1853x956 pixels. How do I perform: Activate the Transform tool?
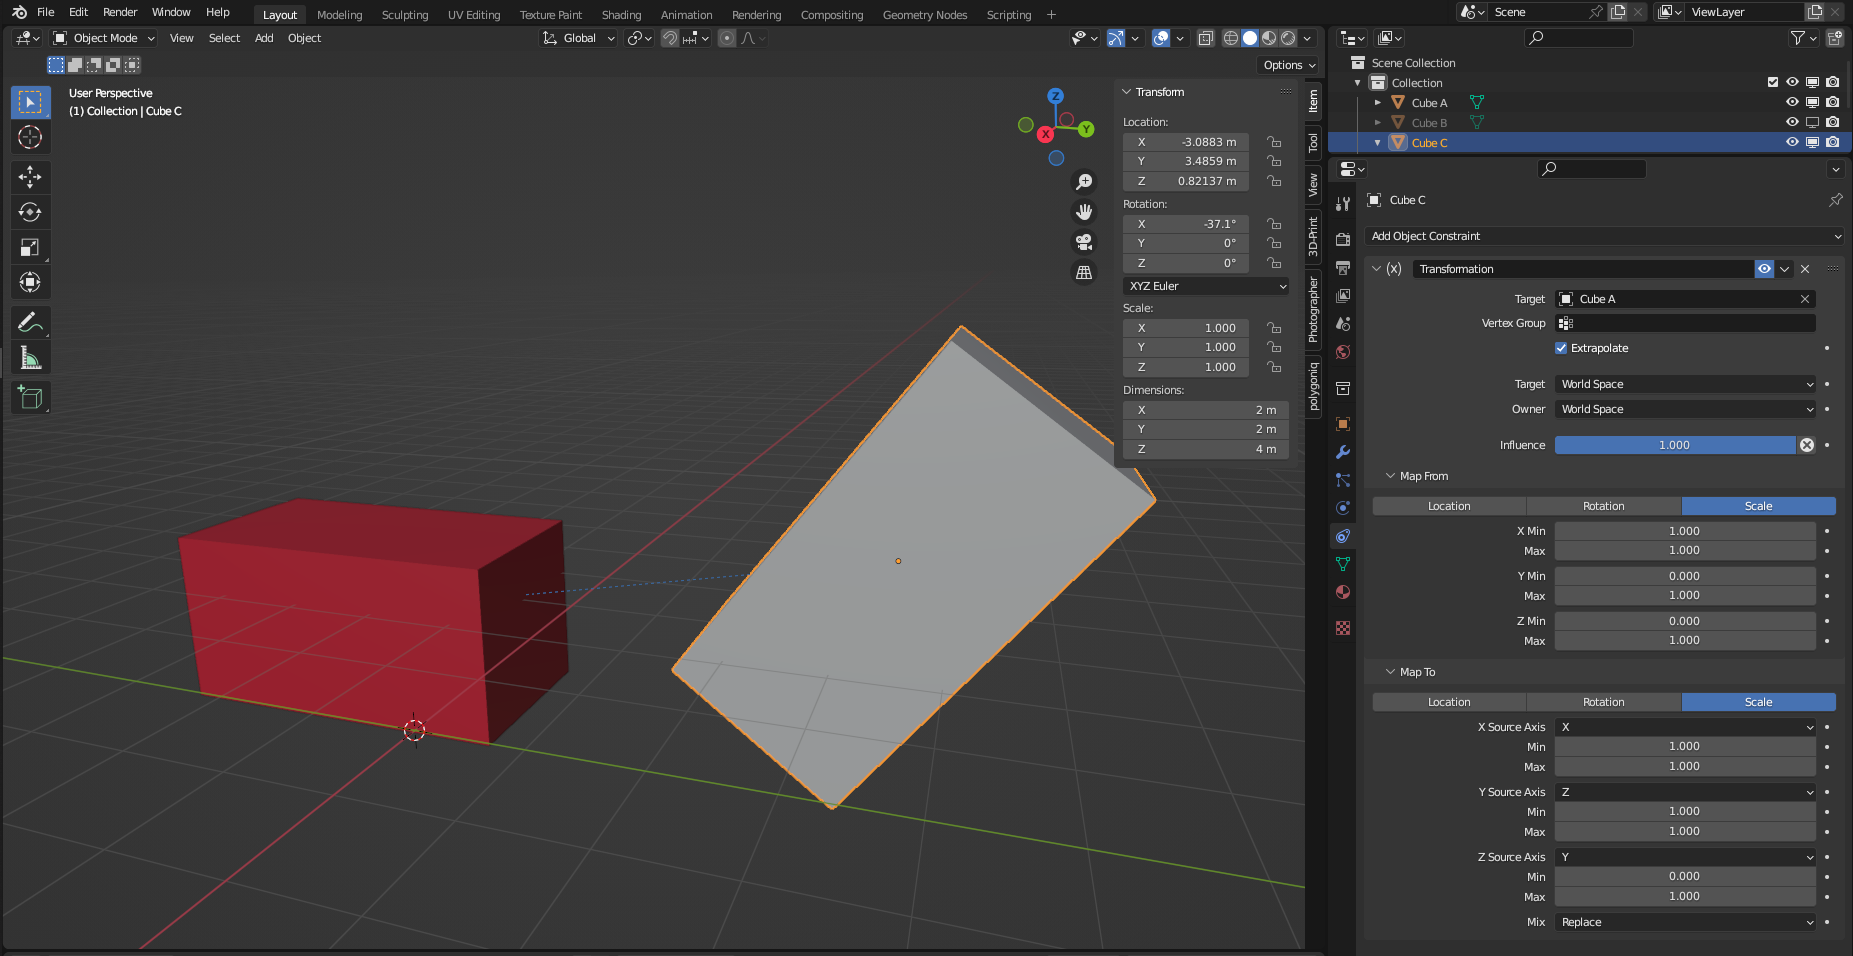30,282
